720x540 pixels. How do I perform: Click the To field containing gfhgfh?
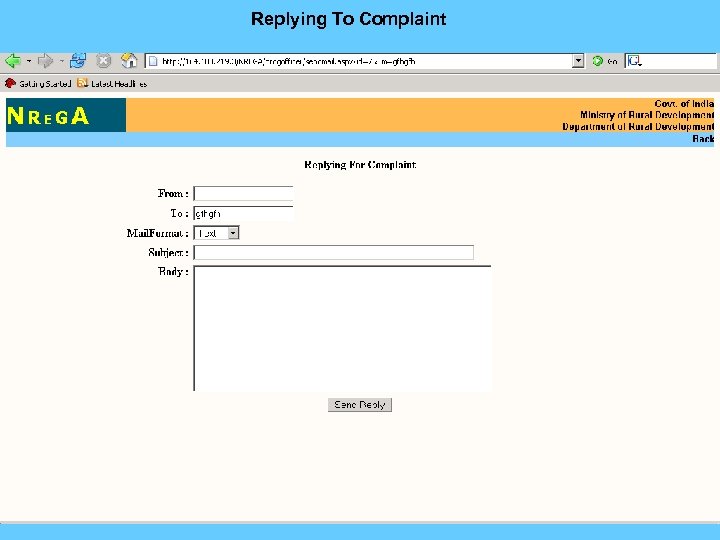tap(243, 214)
